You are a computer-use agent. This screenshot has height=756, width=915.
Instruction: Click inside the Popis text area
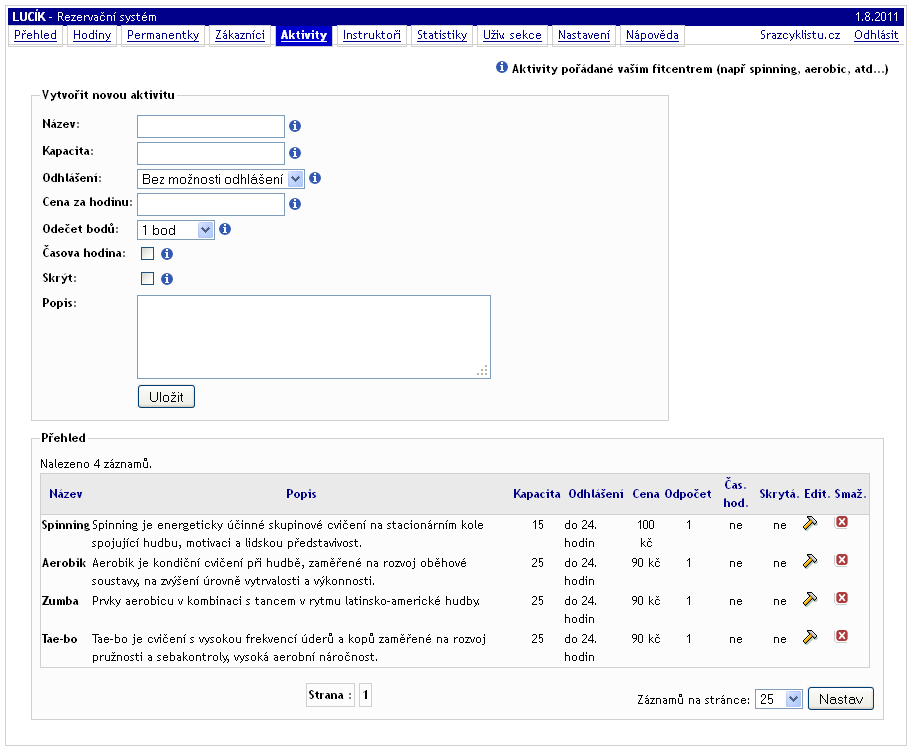coord(314,337)
